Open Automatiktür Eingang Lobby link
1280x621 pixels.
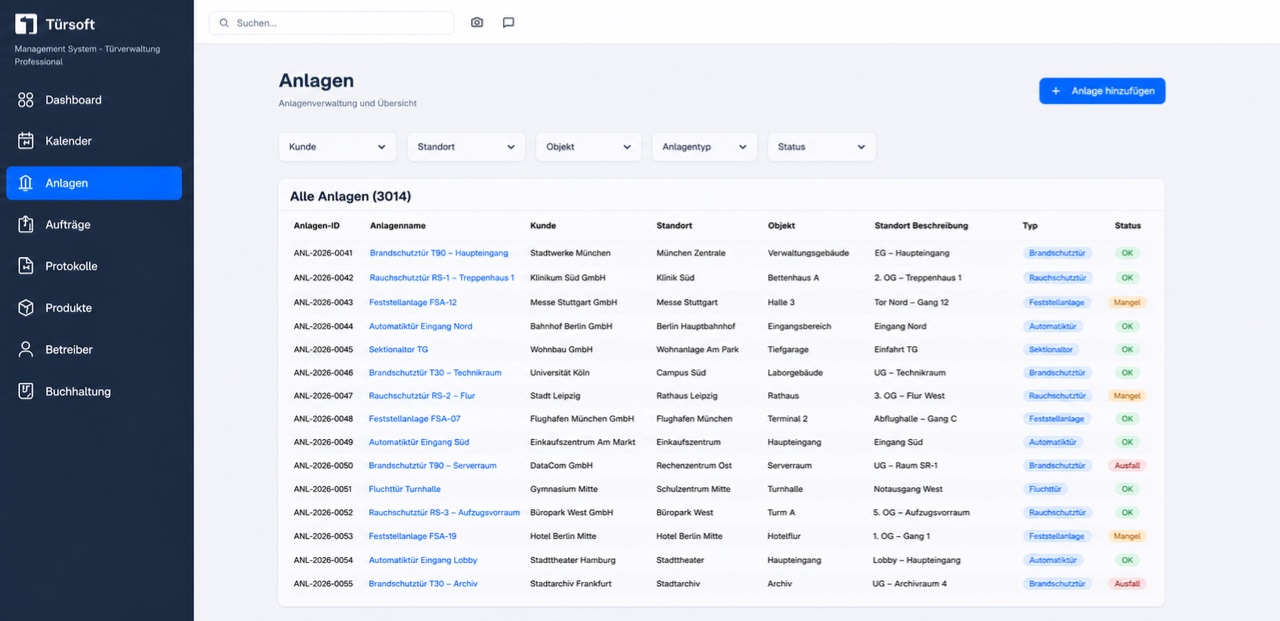tap(423, 560)
